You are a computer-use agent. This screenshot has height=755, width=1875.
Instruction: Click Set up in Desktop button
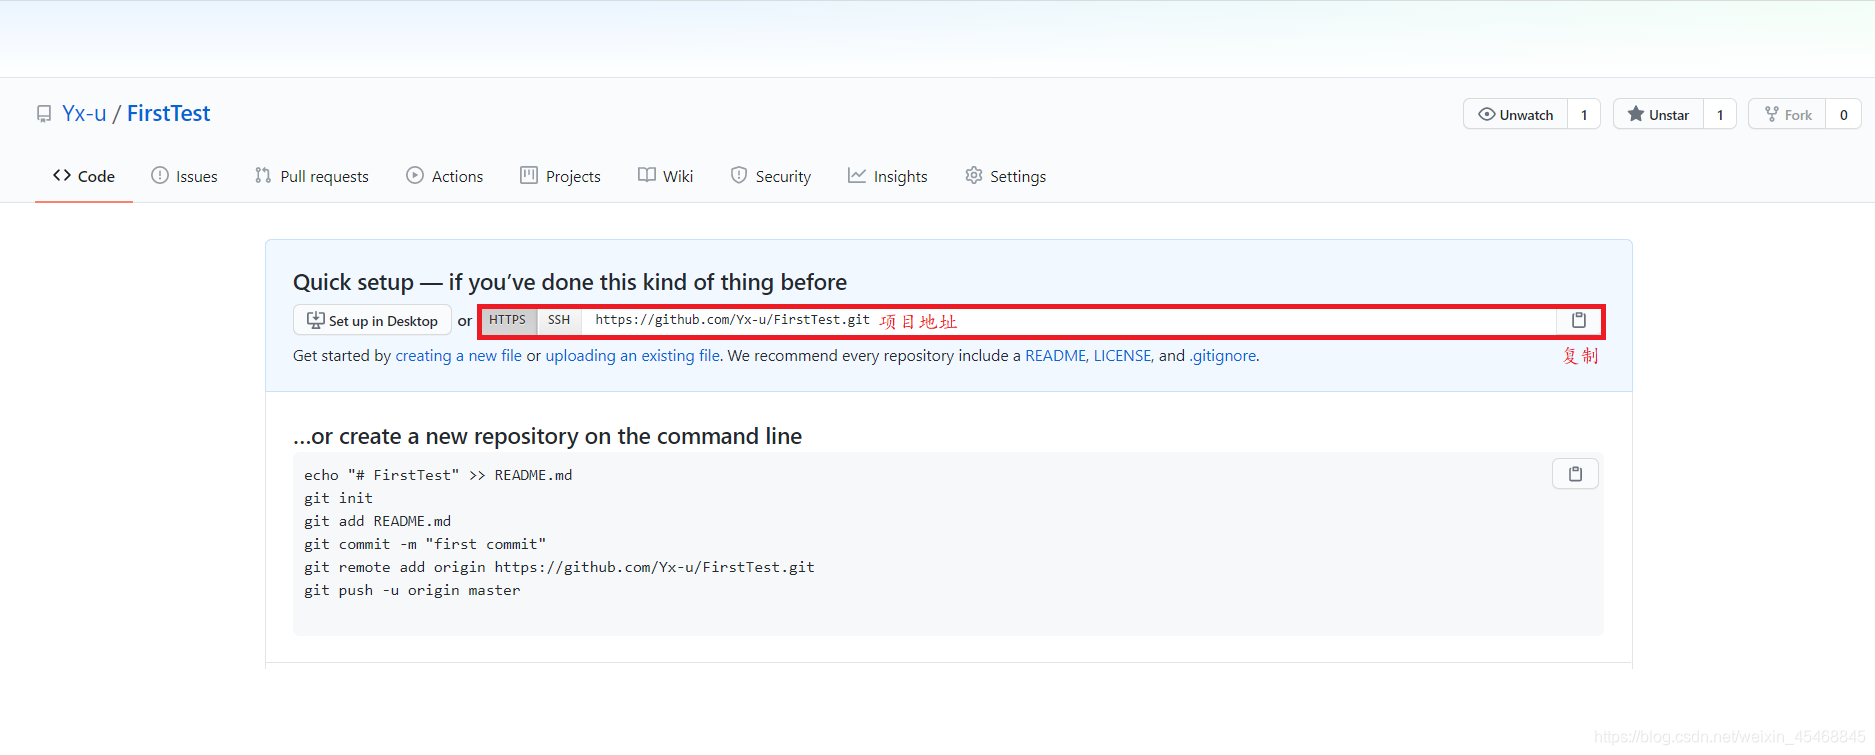pos(372,320)
